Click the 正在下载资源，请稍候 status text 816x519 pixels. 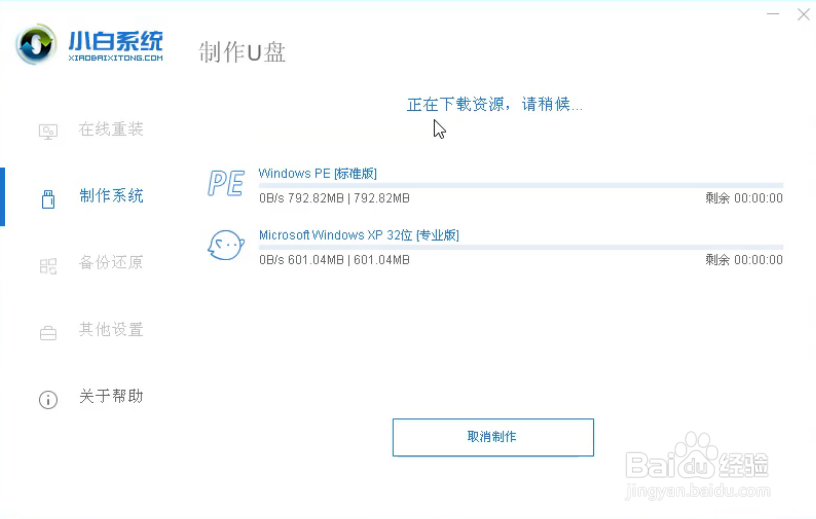tap(494, 104)
